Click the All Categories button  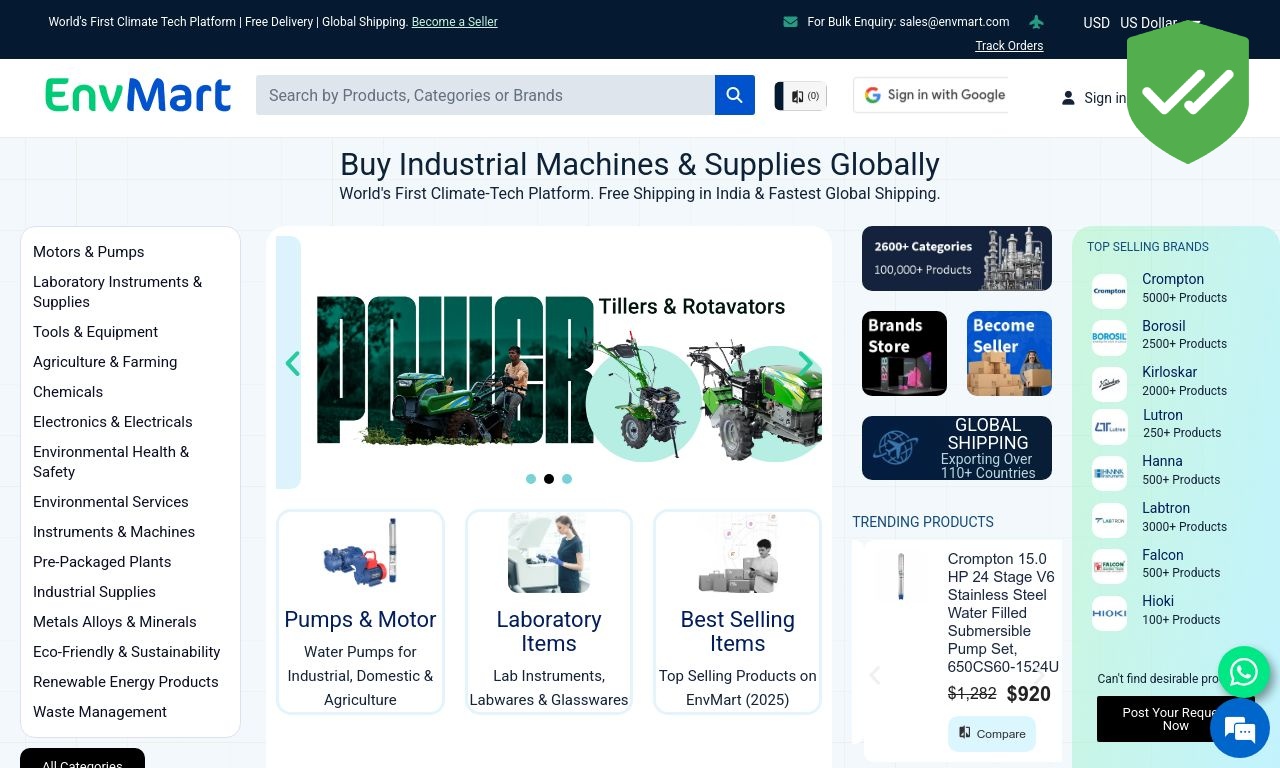point(82,758)
